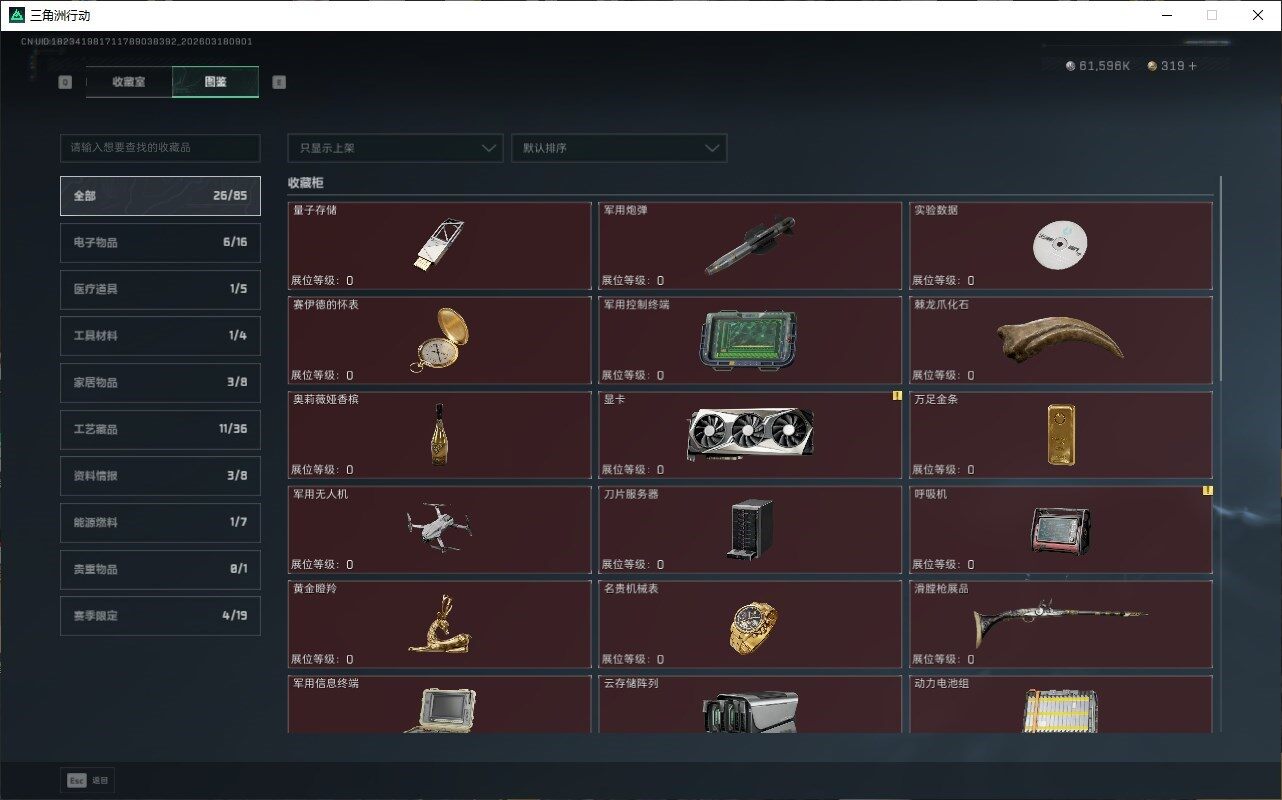Click the plus button next to 319
This screenshot has height=800, width=1282.
click(x=1192, y=66)
